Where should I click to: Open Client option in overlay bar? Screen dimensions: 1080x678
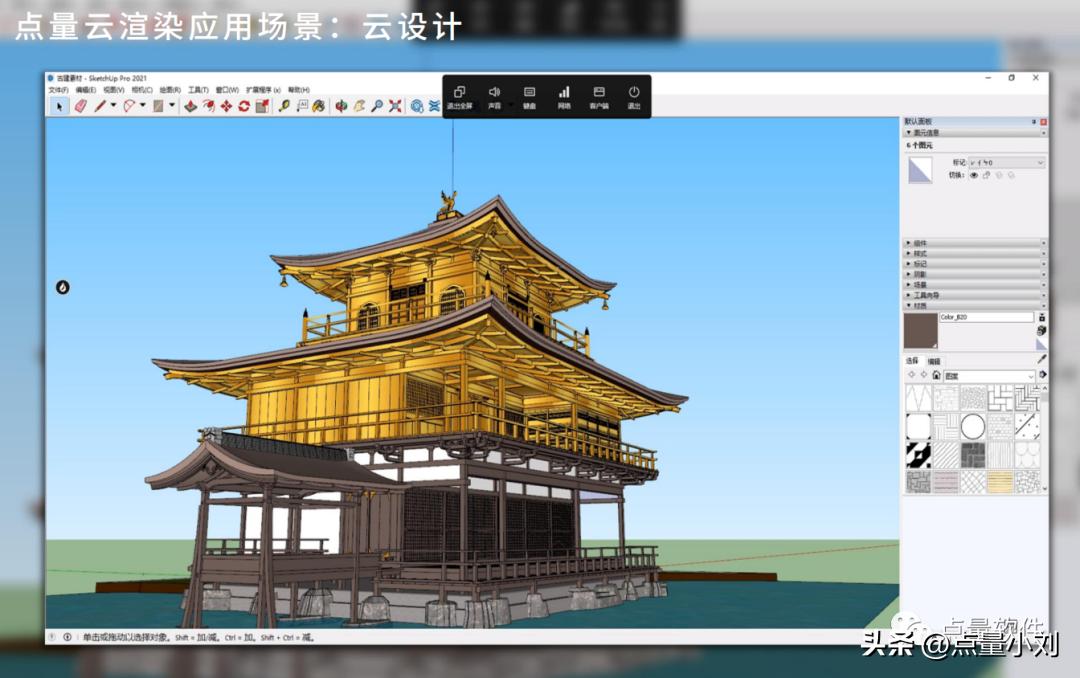point(599,97)
